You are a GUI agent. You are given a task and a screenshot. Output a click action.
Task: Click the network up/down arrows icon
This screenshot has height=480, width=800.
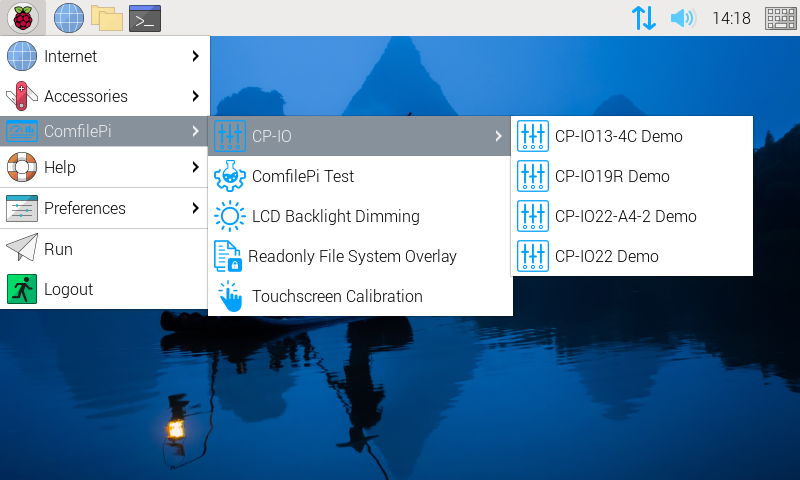(644, 18)
